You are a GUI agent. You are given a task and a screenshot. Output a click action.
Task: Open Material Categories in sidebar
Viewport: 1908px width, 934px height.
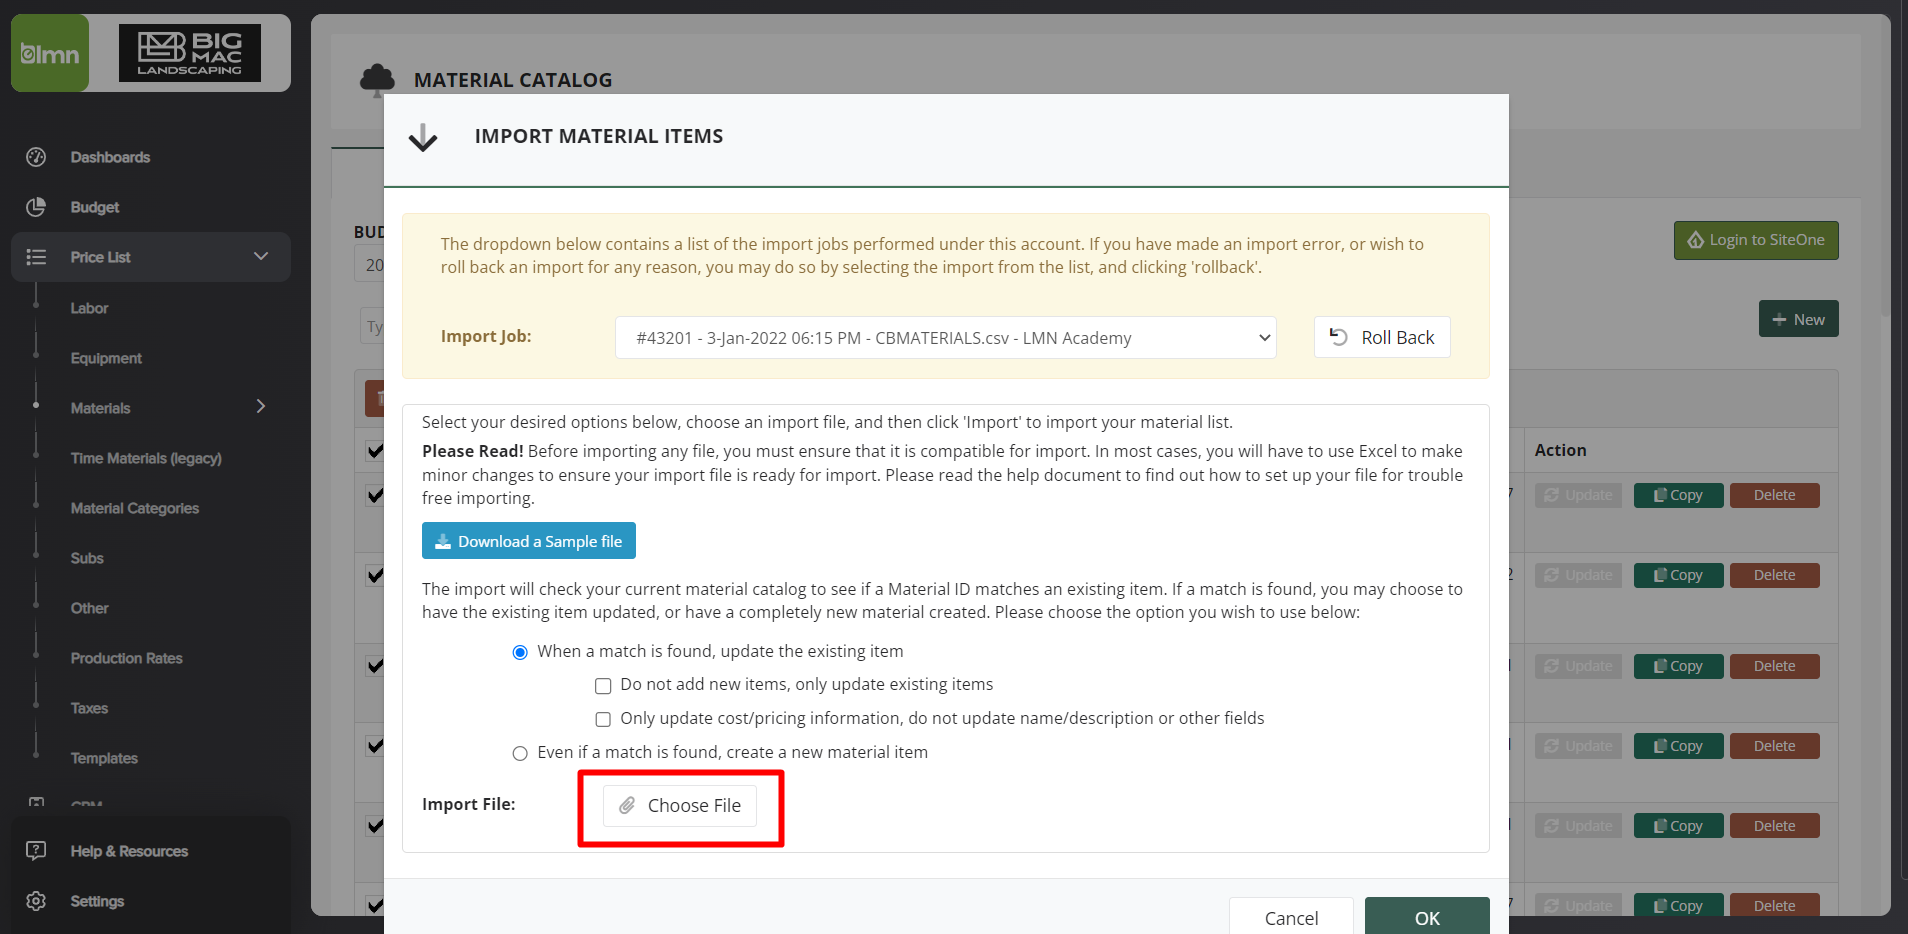tap(135, 508)
